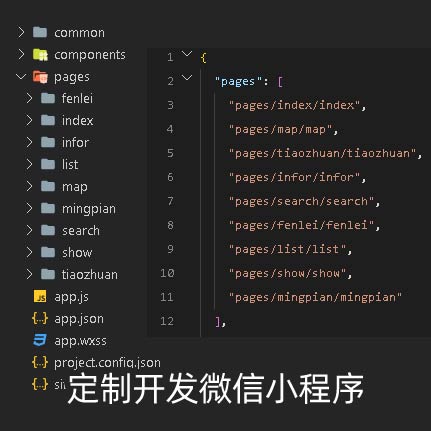Click line number 10 in the gutter
This screenshot has width=431, height=431.
point(167,273)
